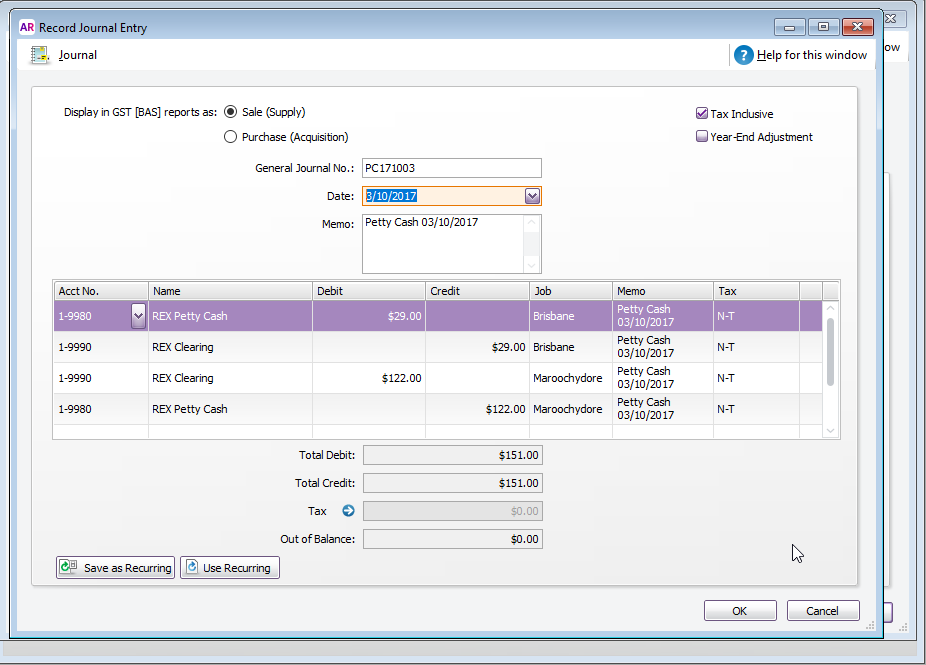Click REX Petty Cash in the $122.00 credit row

[x=190, y=409]
